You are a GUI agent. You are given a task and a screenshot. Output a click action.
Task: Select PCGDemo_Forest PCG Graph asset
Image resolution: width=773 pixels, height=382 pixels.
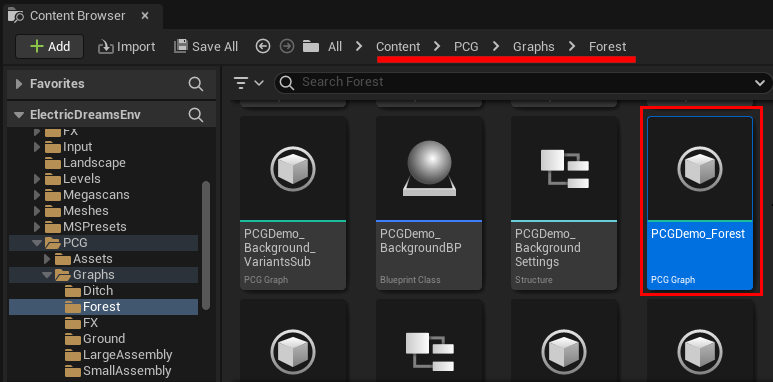pos(700,203)
